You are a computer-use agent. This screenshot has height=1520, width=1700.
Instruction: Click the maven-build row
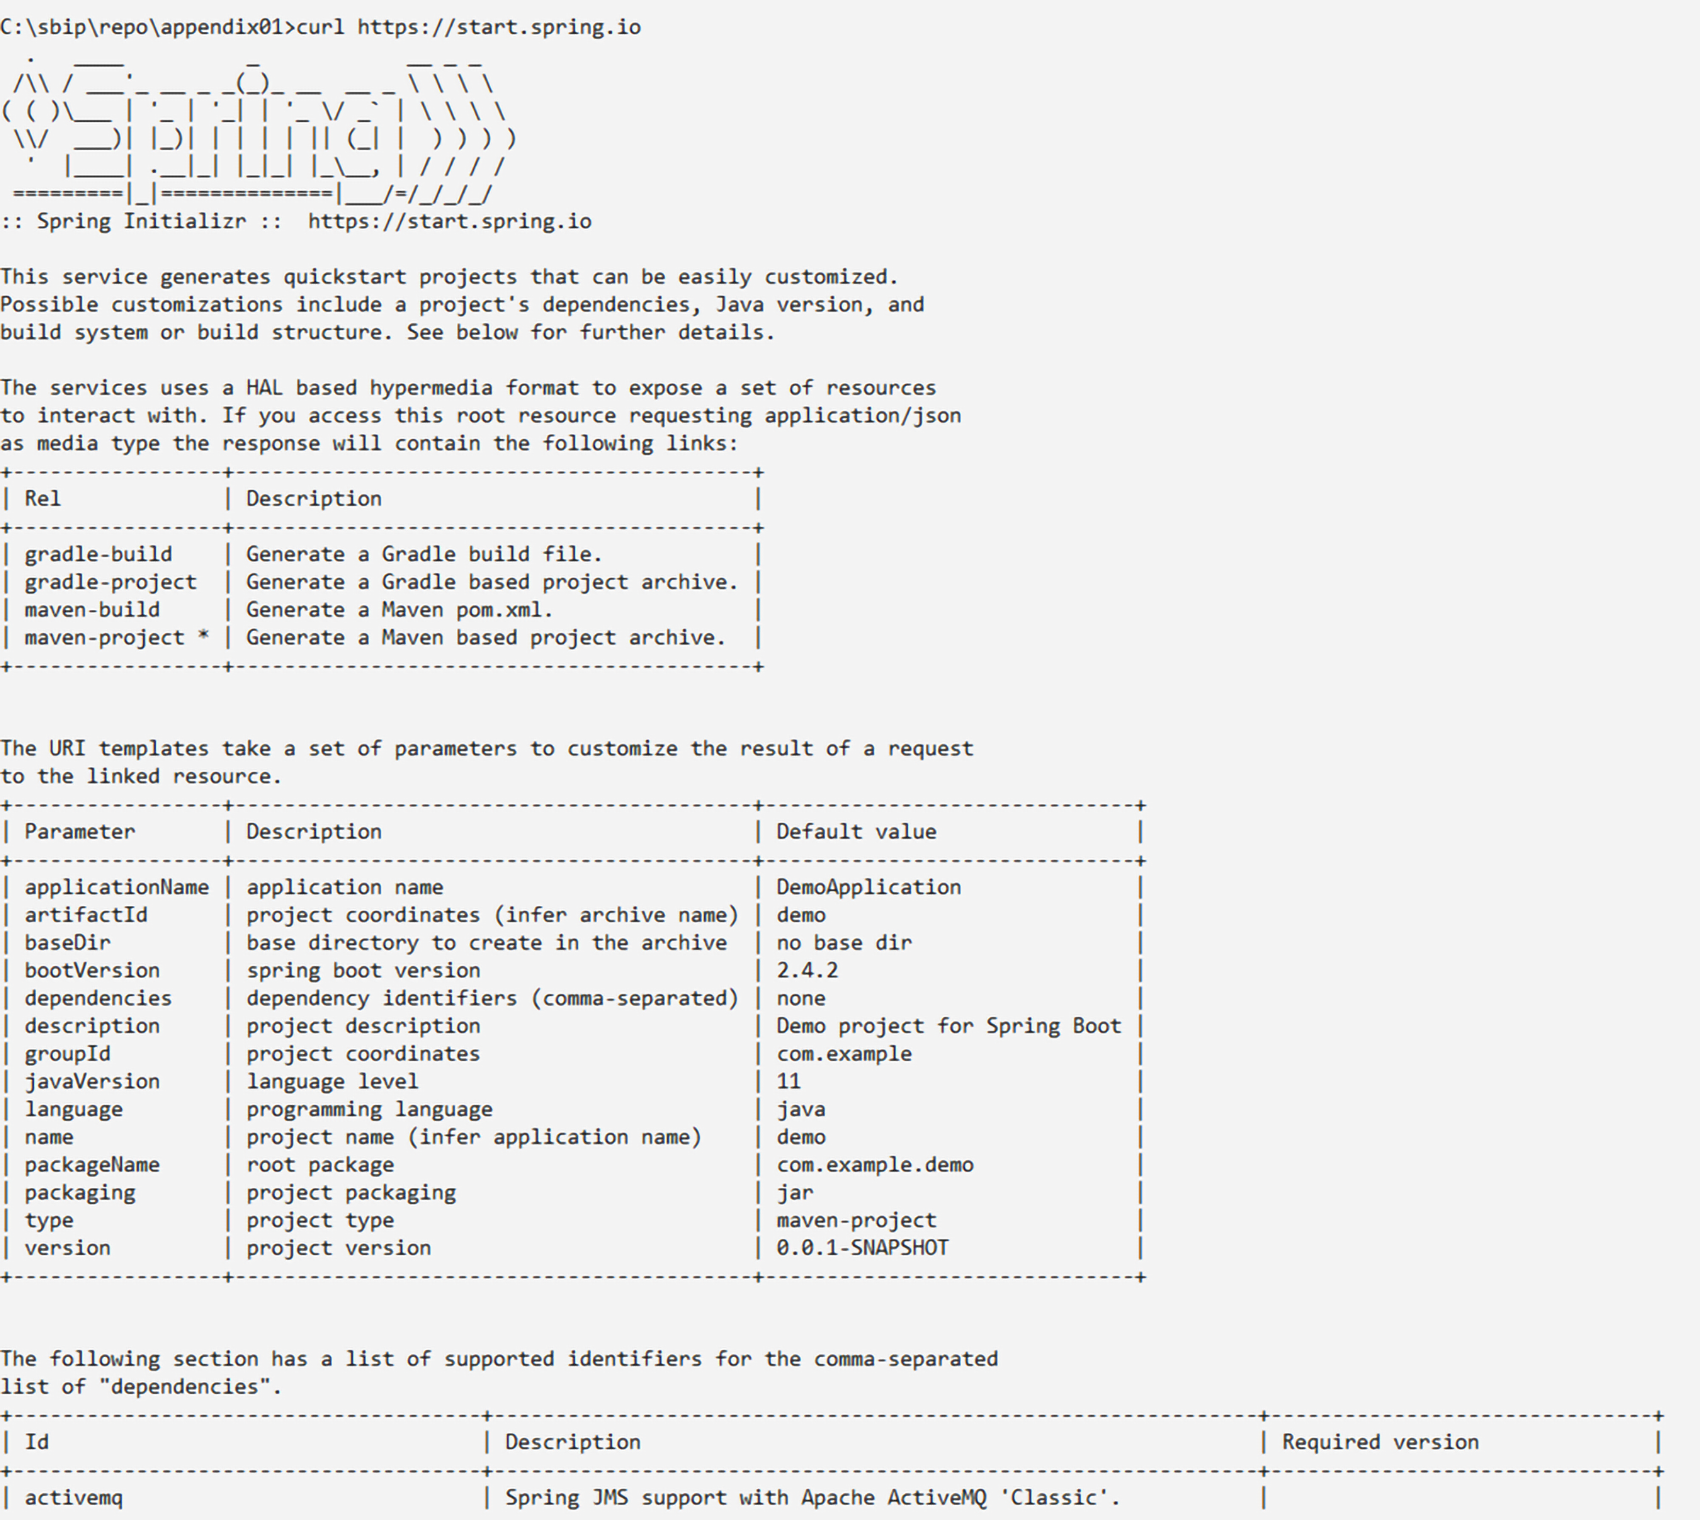(93, 609)
